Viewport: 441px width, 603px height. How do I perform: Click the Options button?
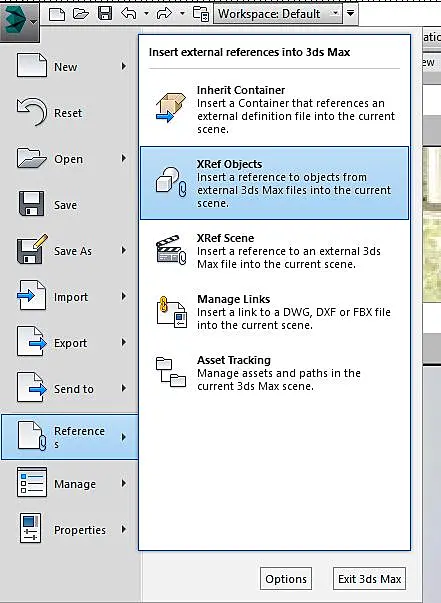286,578
